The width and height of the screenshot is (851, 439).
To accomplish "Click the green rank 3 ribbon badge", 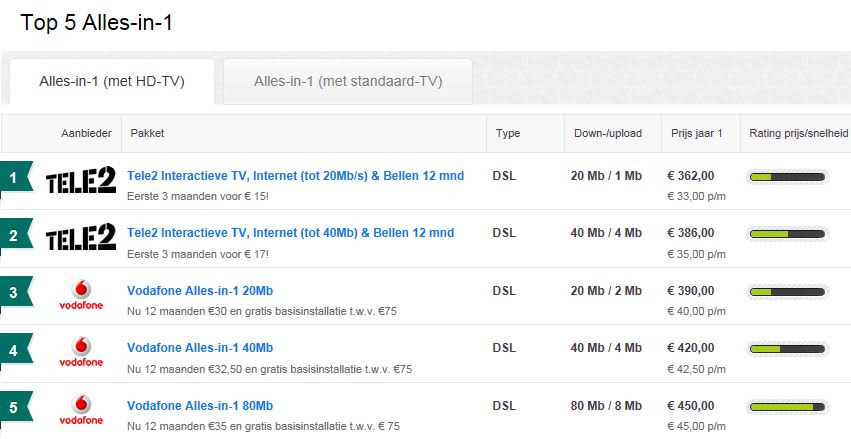I will click(x=16, y=292).
